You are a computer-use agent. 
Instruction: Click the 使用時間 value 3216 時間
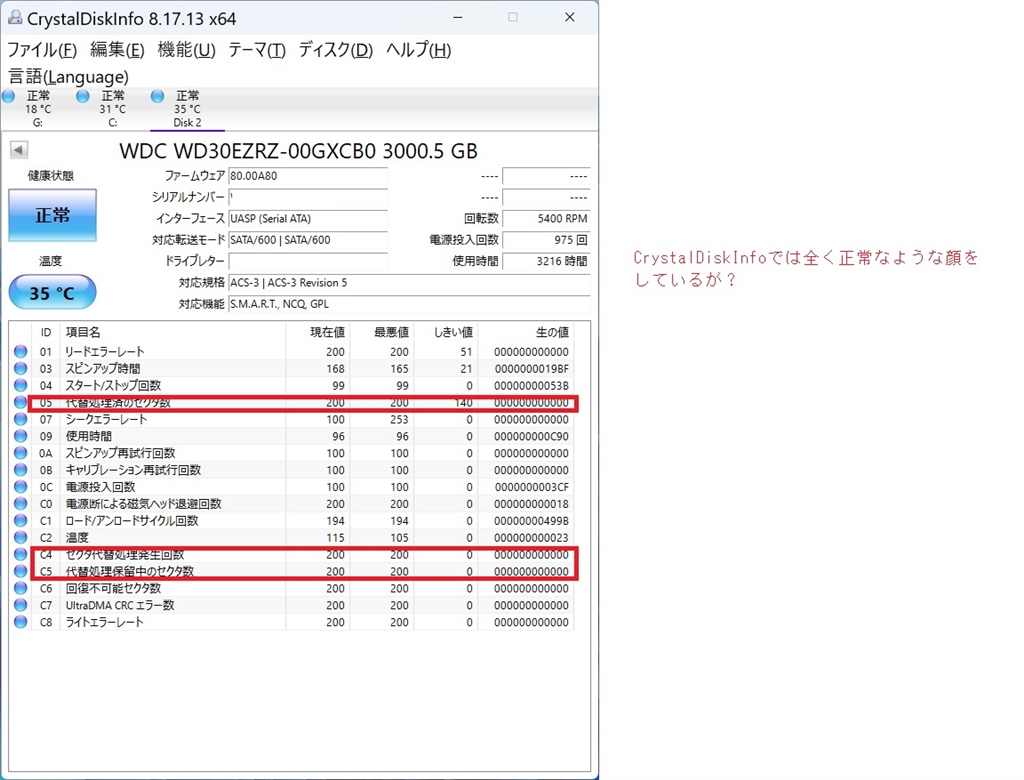[x=546, y=261]
